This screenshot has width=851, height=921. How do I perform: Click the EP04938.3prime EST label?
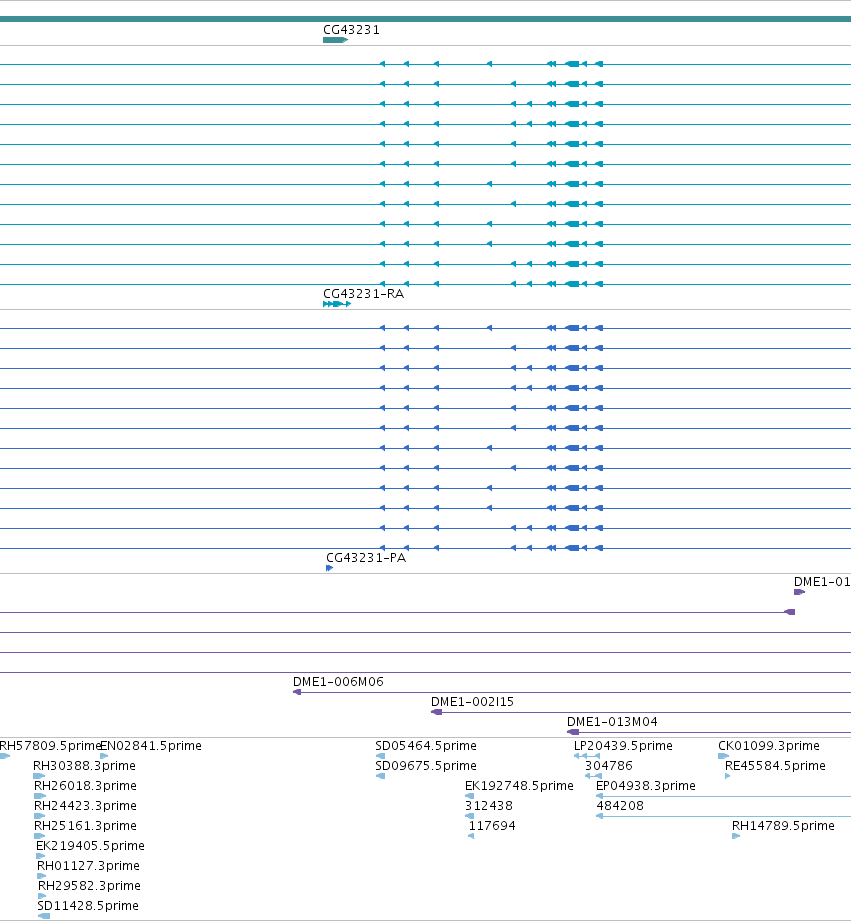pyautogui.click(x=645, y=786)
